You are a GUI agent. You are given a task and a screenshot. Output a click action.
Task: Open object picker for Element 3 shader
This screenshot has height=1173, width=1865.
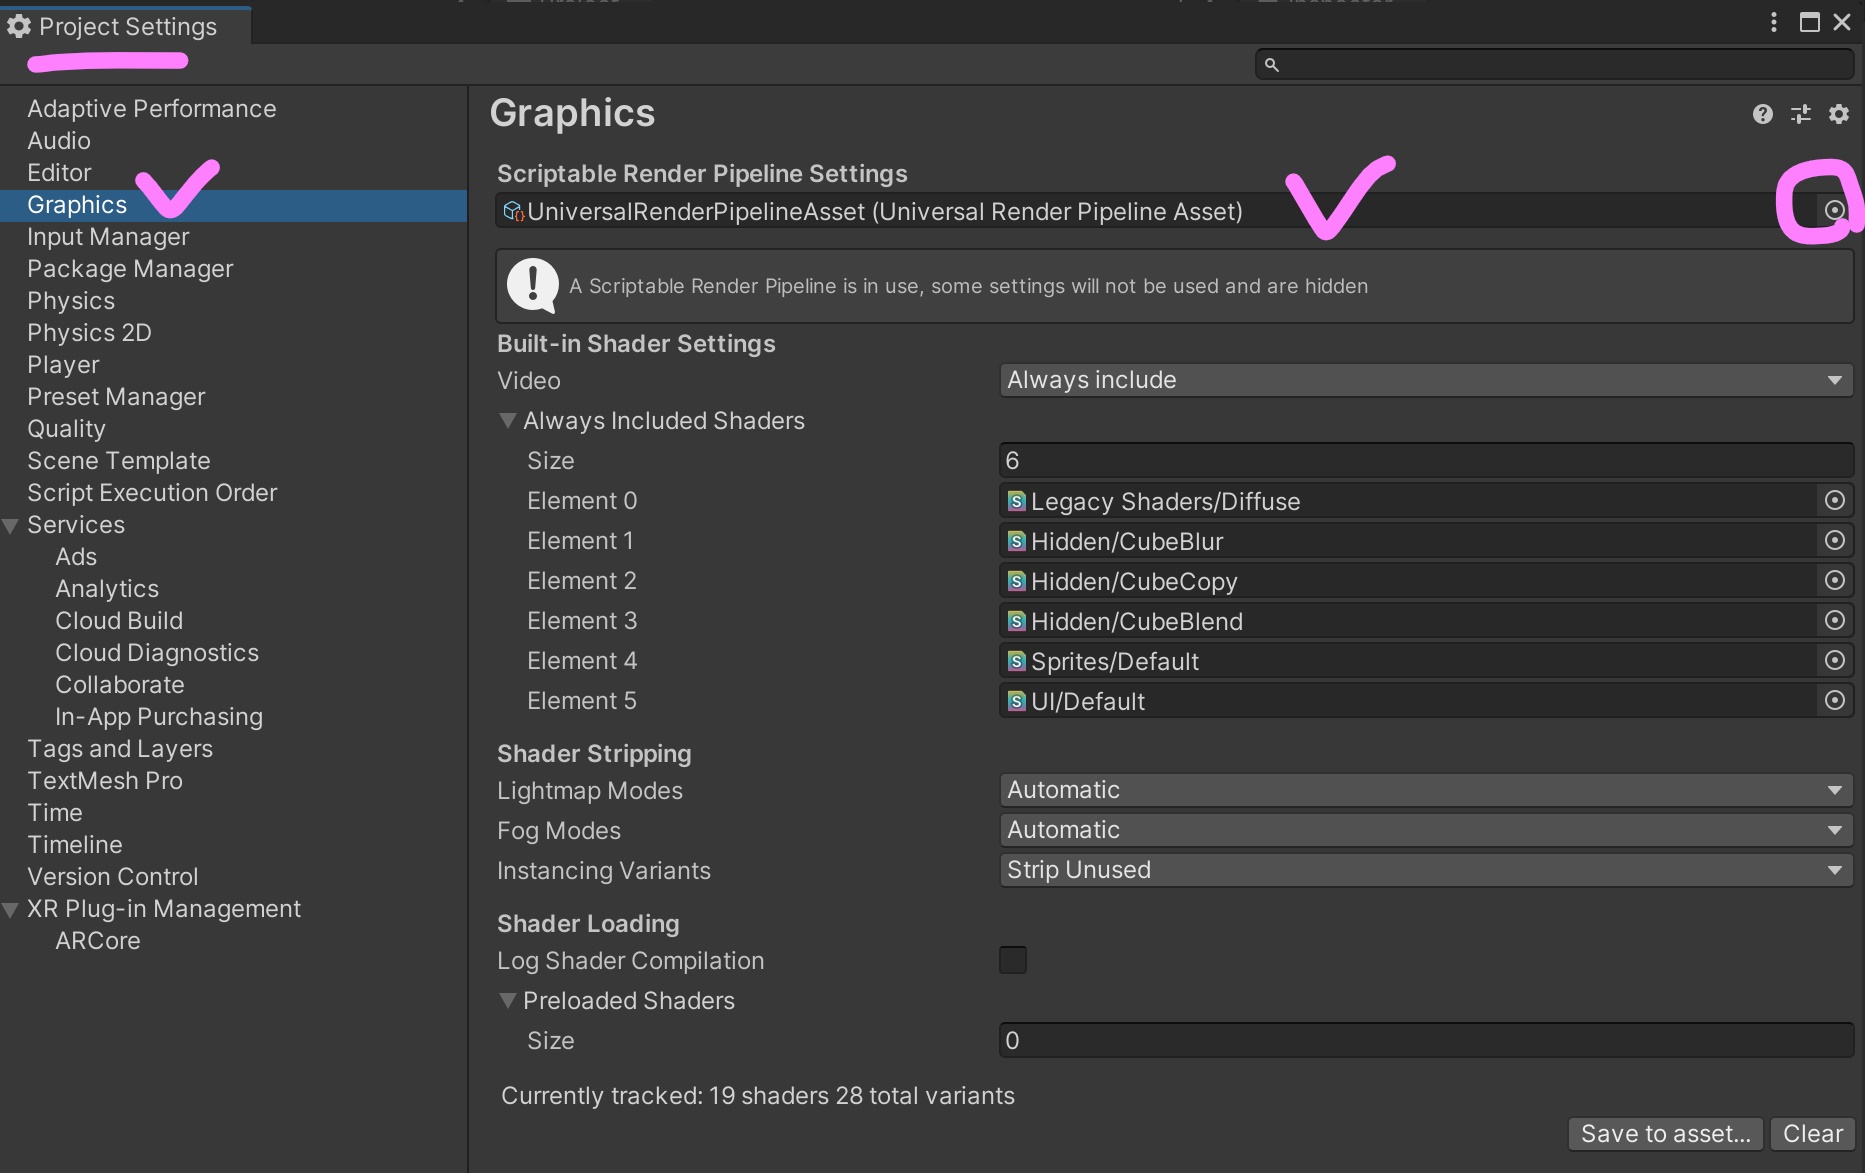click(1835, 620)
